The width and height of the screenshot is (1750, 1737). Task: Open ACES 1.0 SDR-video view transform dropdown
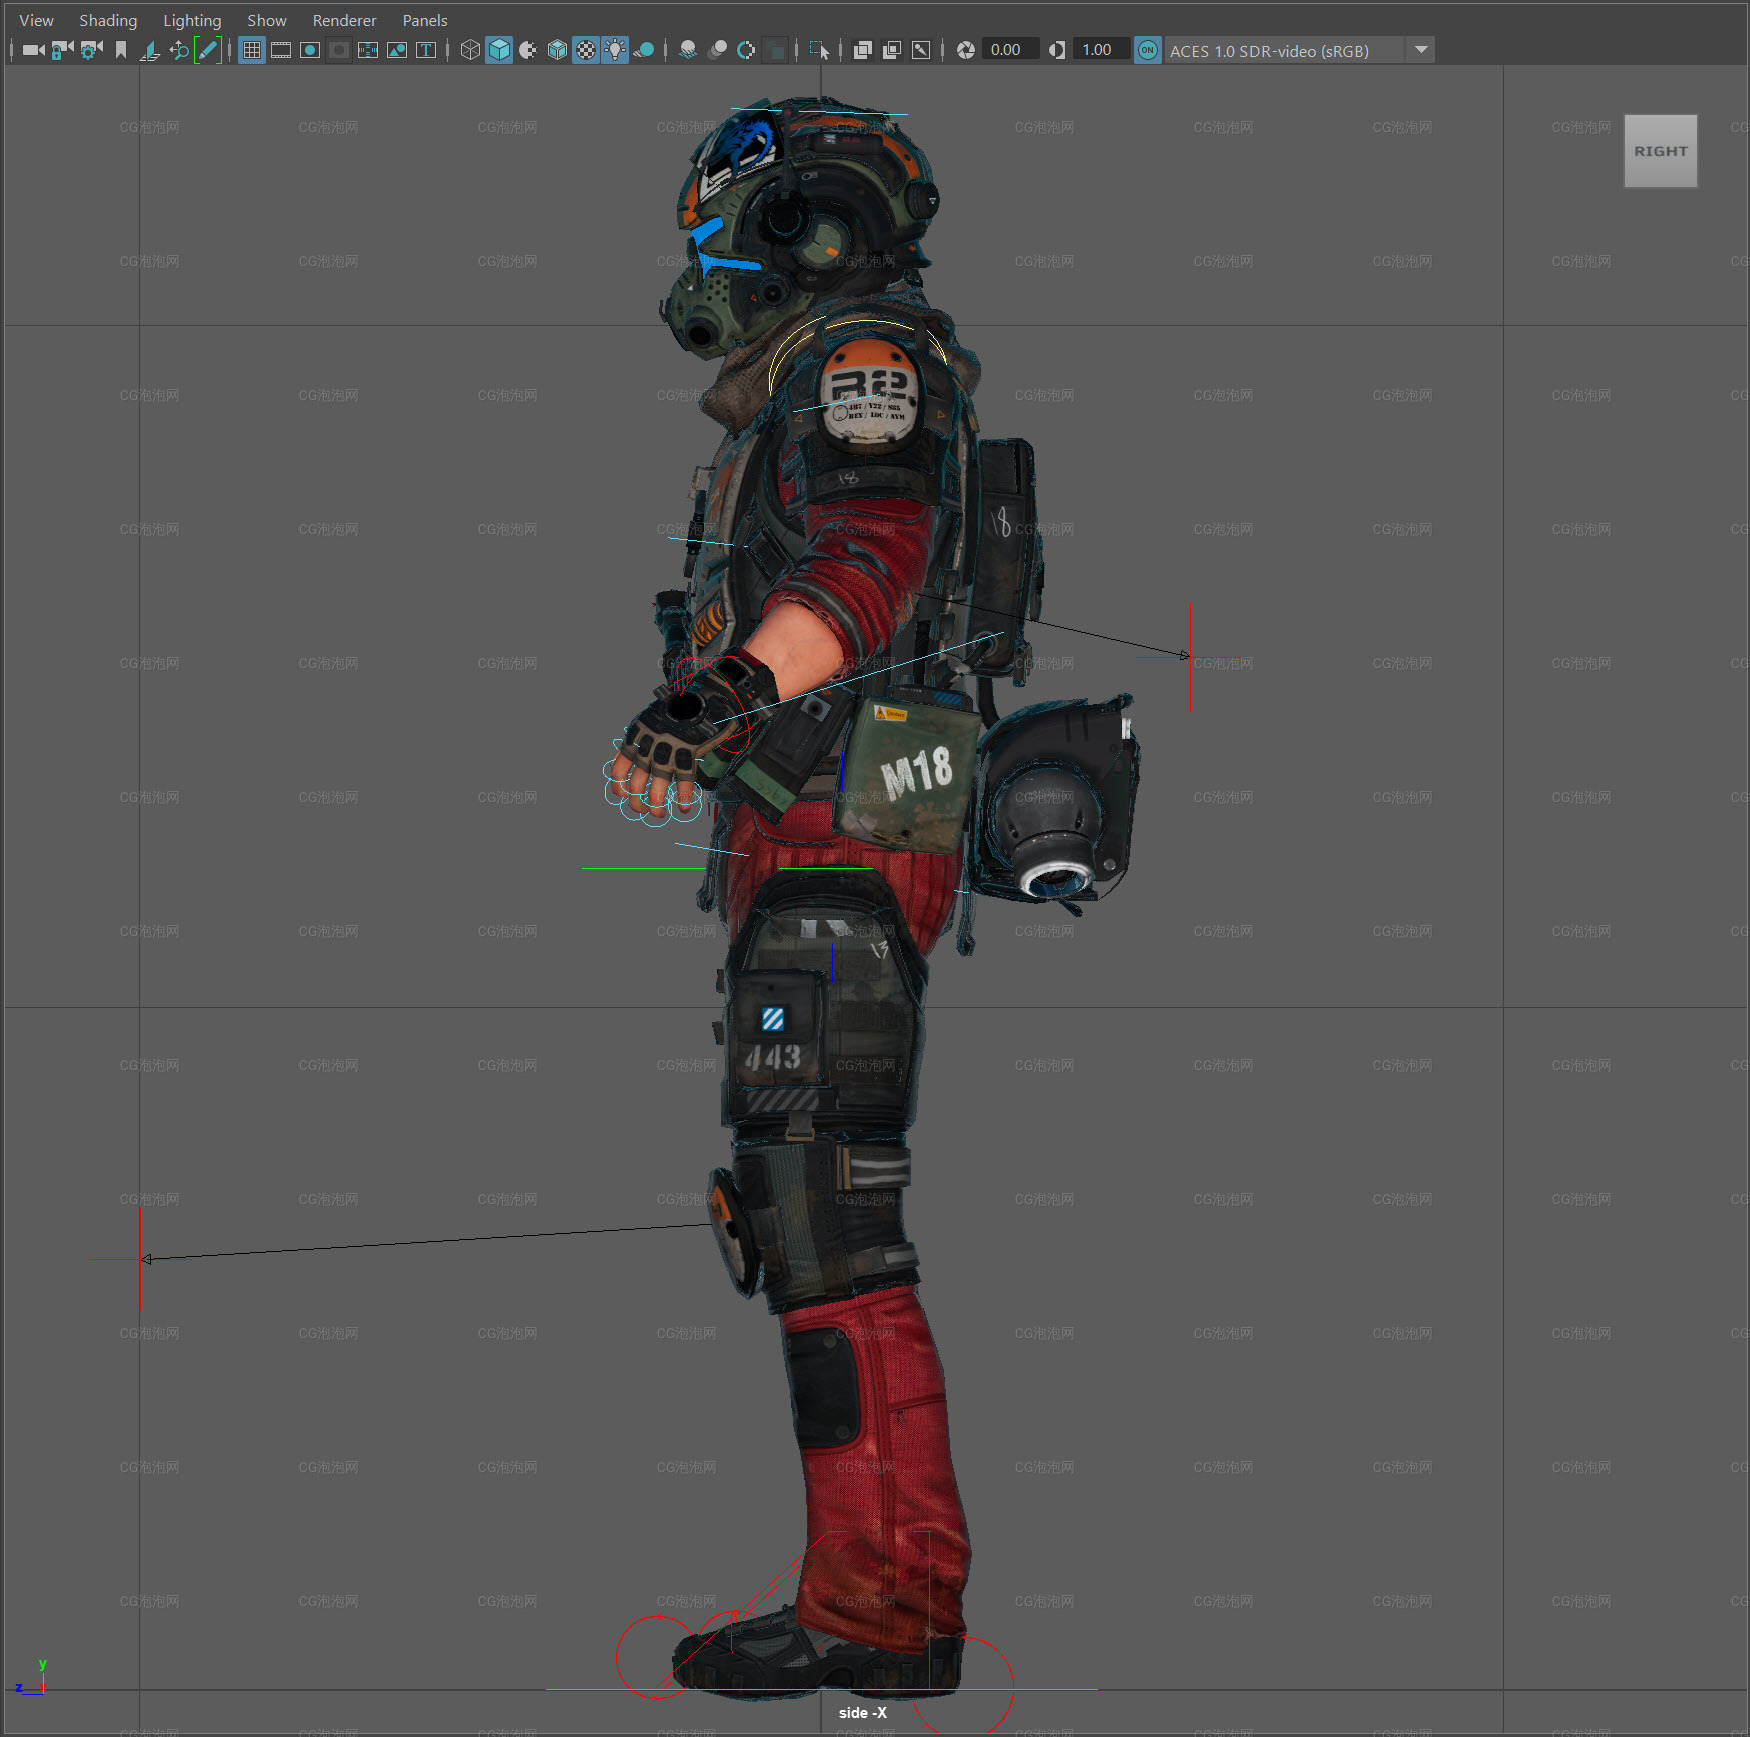[1300, 50]
